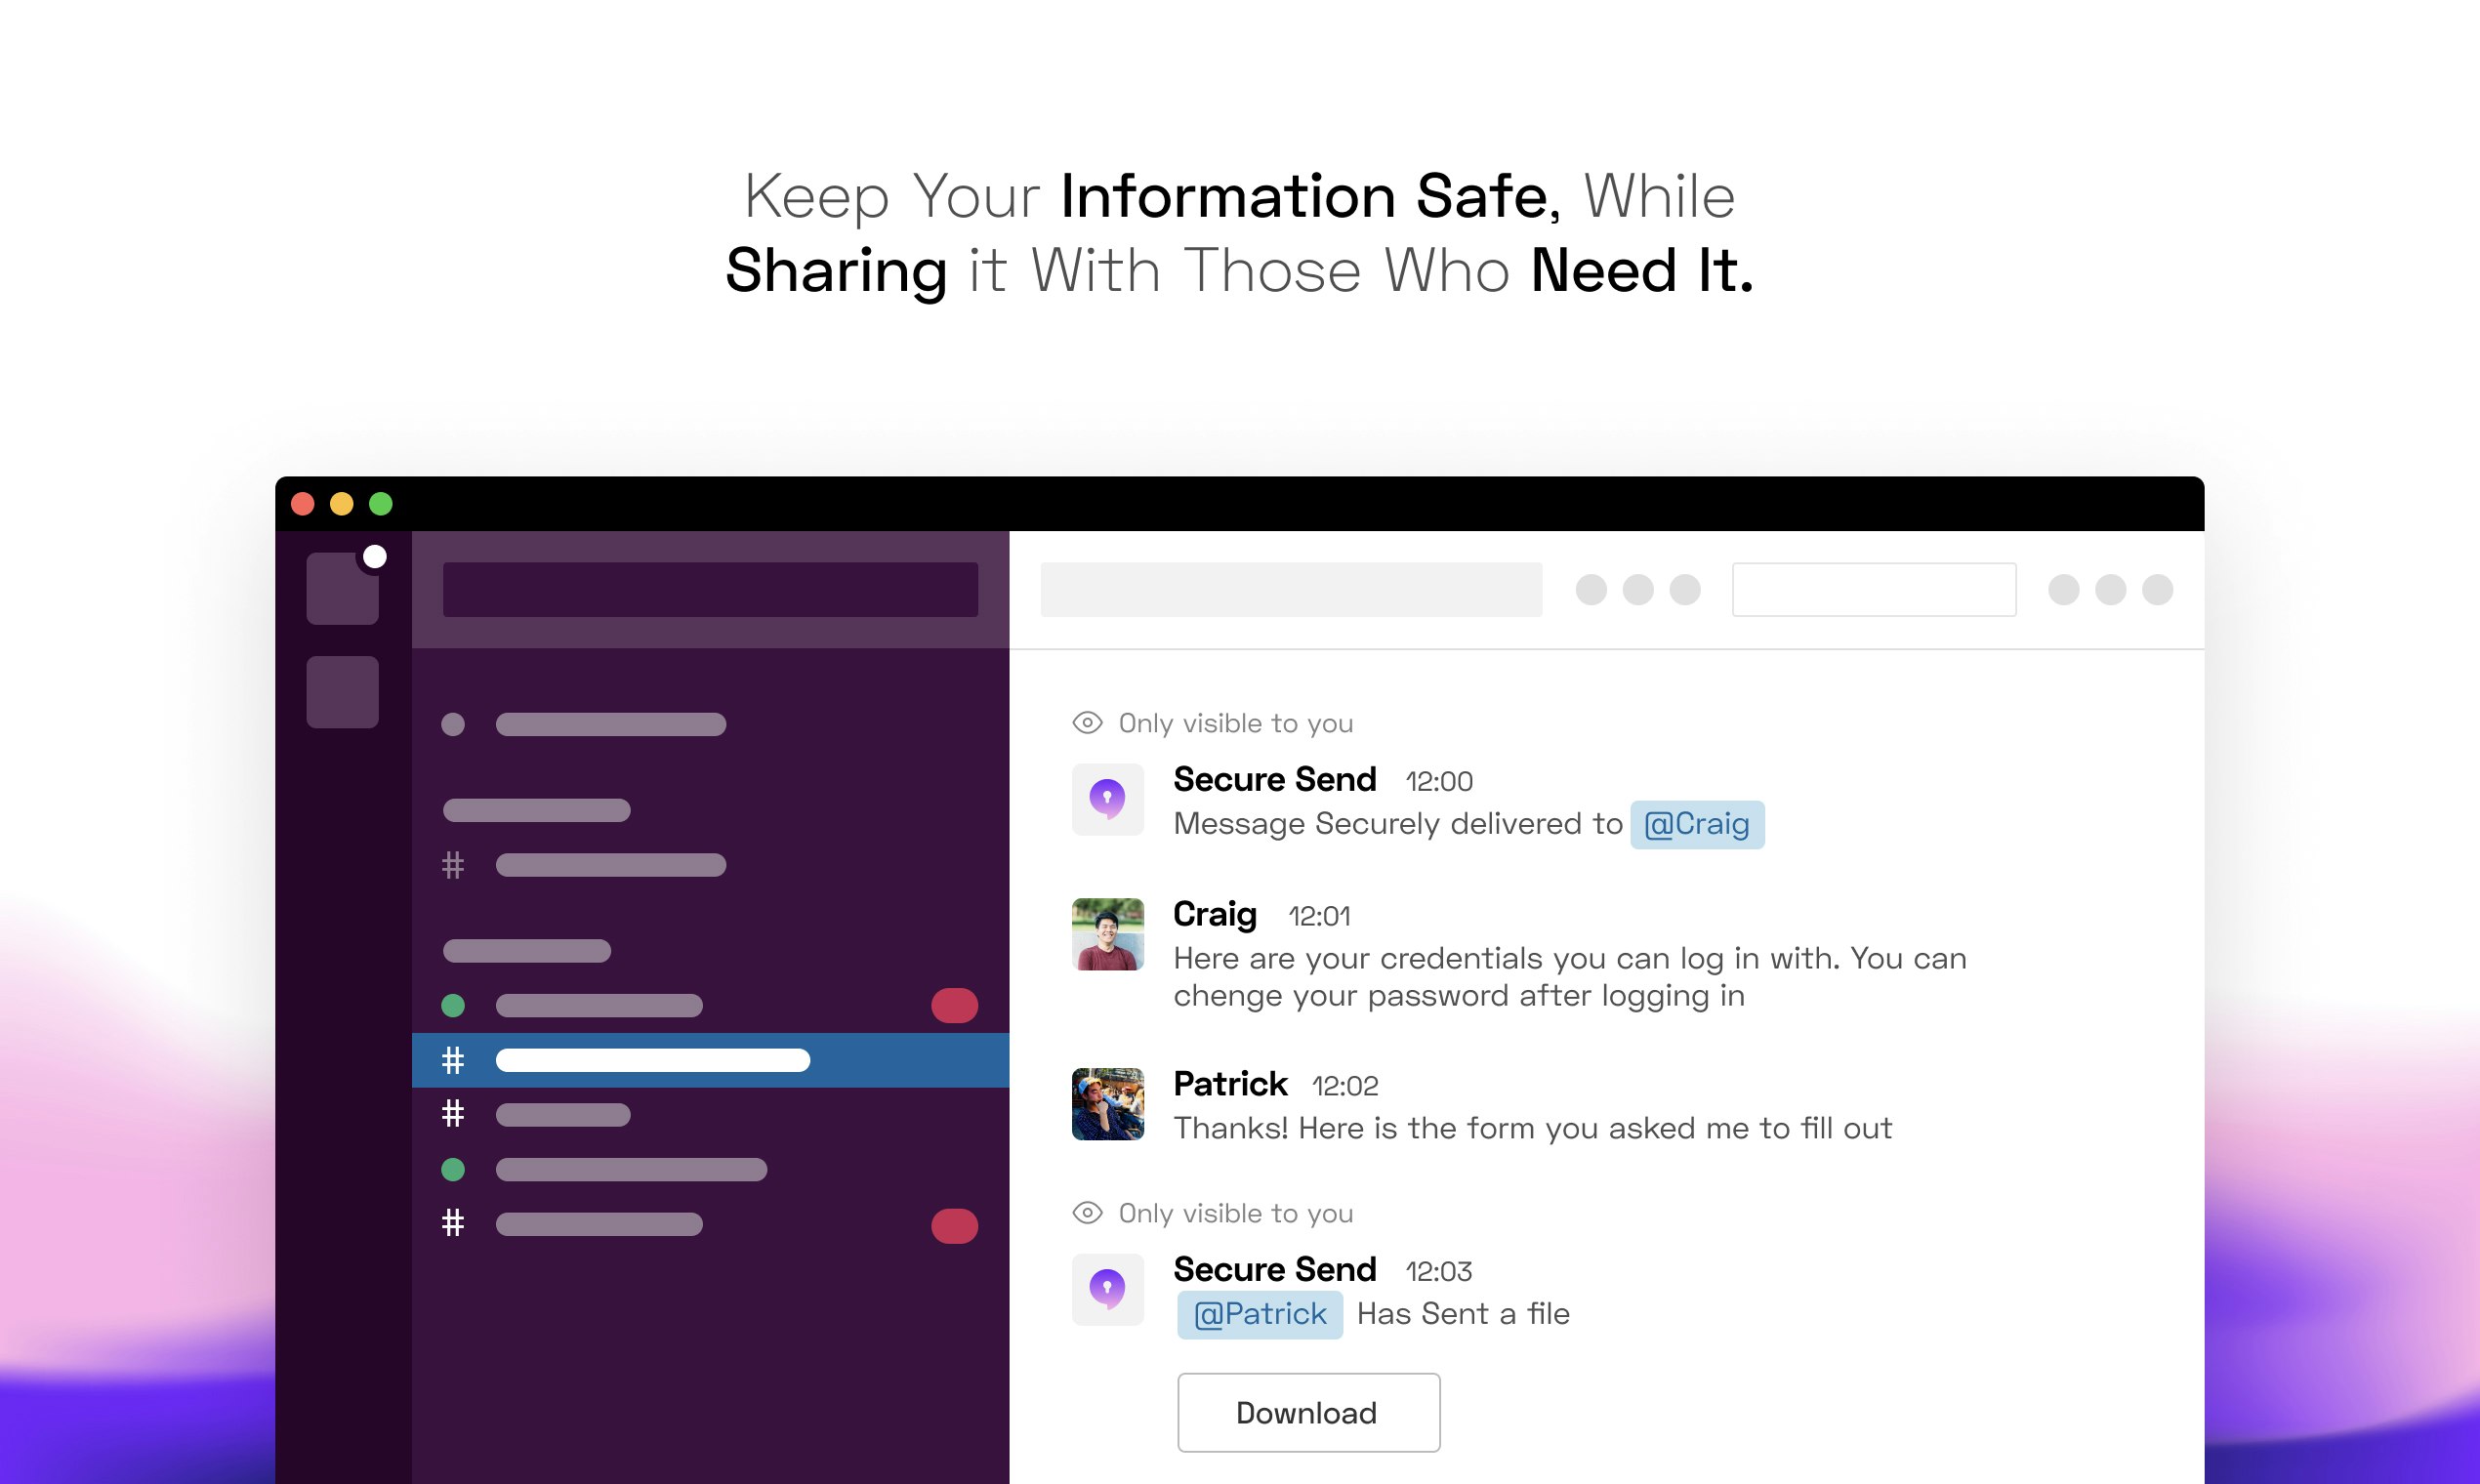The height and width of the screenshot is (1484, 2480).
Task: Switch to the last hashtag channel with a badge
Action: click(600, 1224)
